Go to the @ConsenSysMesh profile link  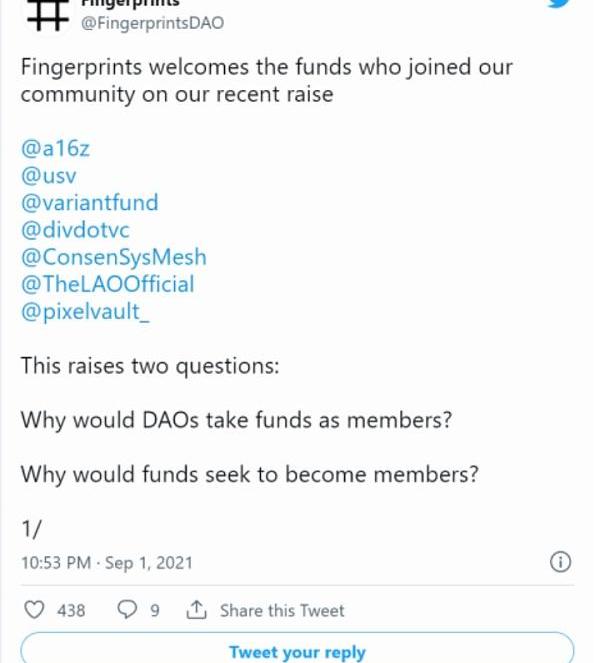tap(113, 257)
